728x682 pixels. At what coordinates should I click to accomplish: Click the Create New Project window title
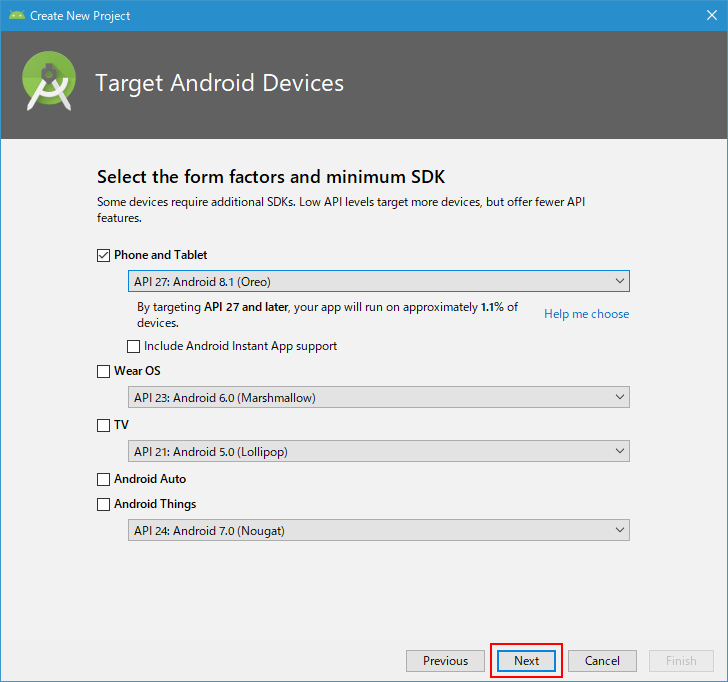[x=80, y=16]
